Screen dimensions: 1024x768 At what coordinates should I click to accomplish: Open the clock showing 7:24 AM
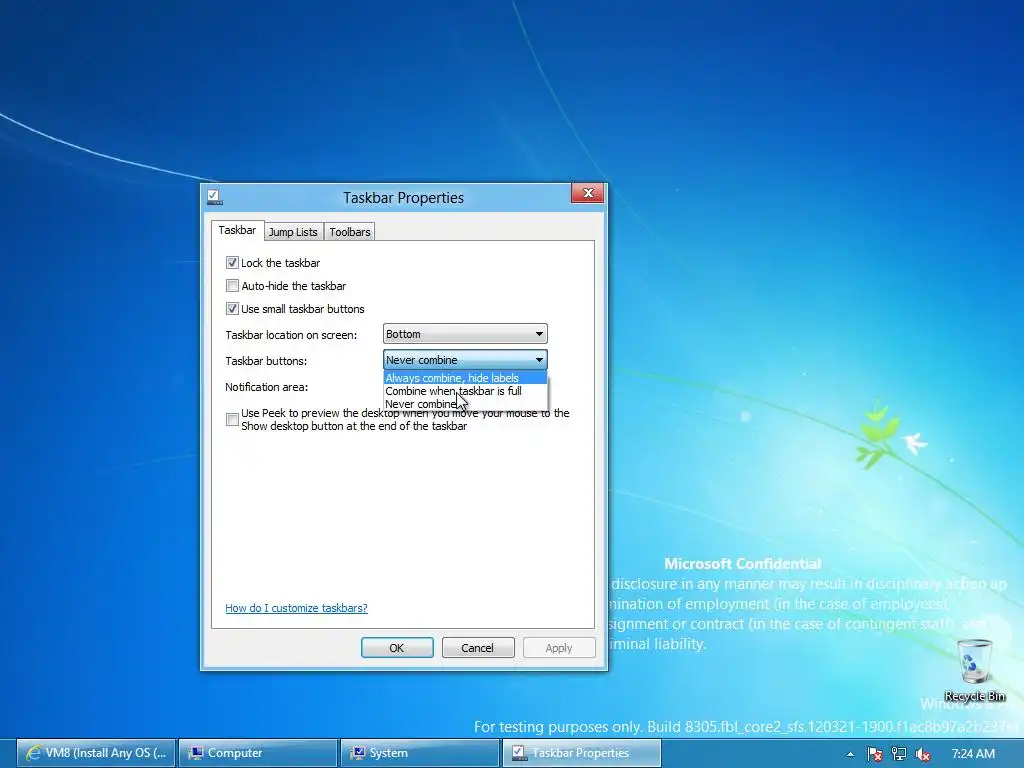pyautogui.click(x=973, y=754)
